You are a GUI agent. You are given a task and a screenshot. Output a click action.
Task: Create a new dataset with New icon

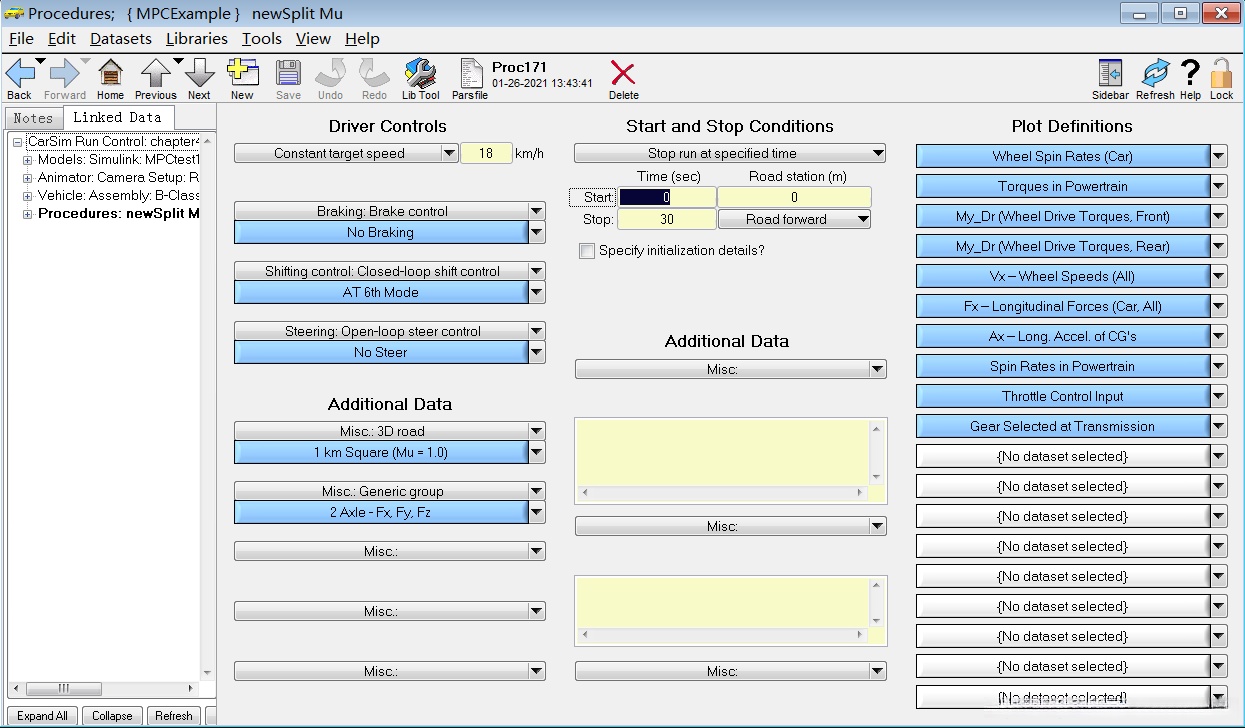242,75
